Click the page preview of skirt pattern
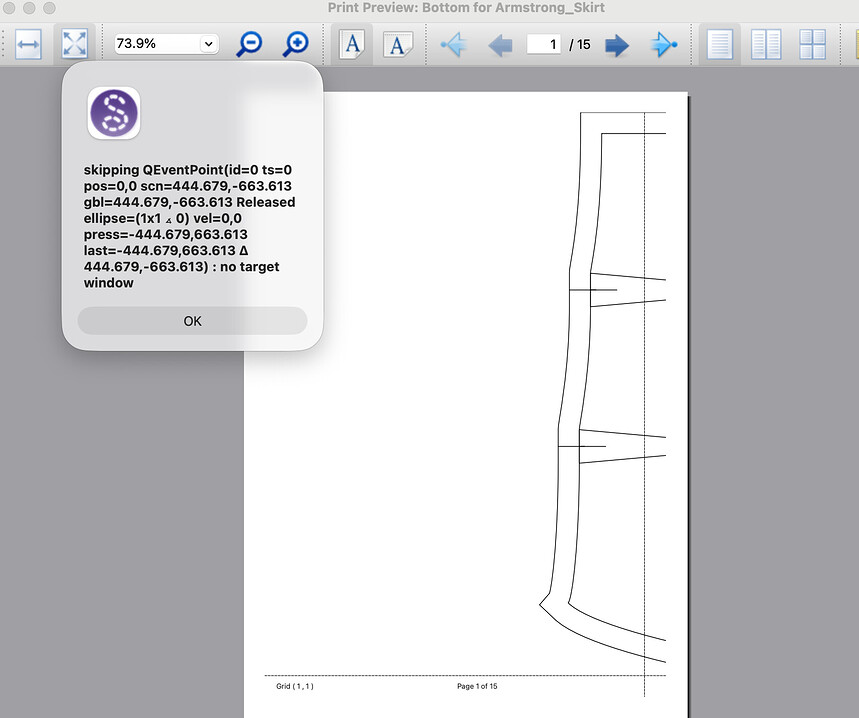The image size is (859, 718). point(466,404)
